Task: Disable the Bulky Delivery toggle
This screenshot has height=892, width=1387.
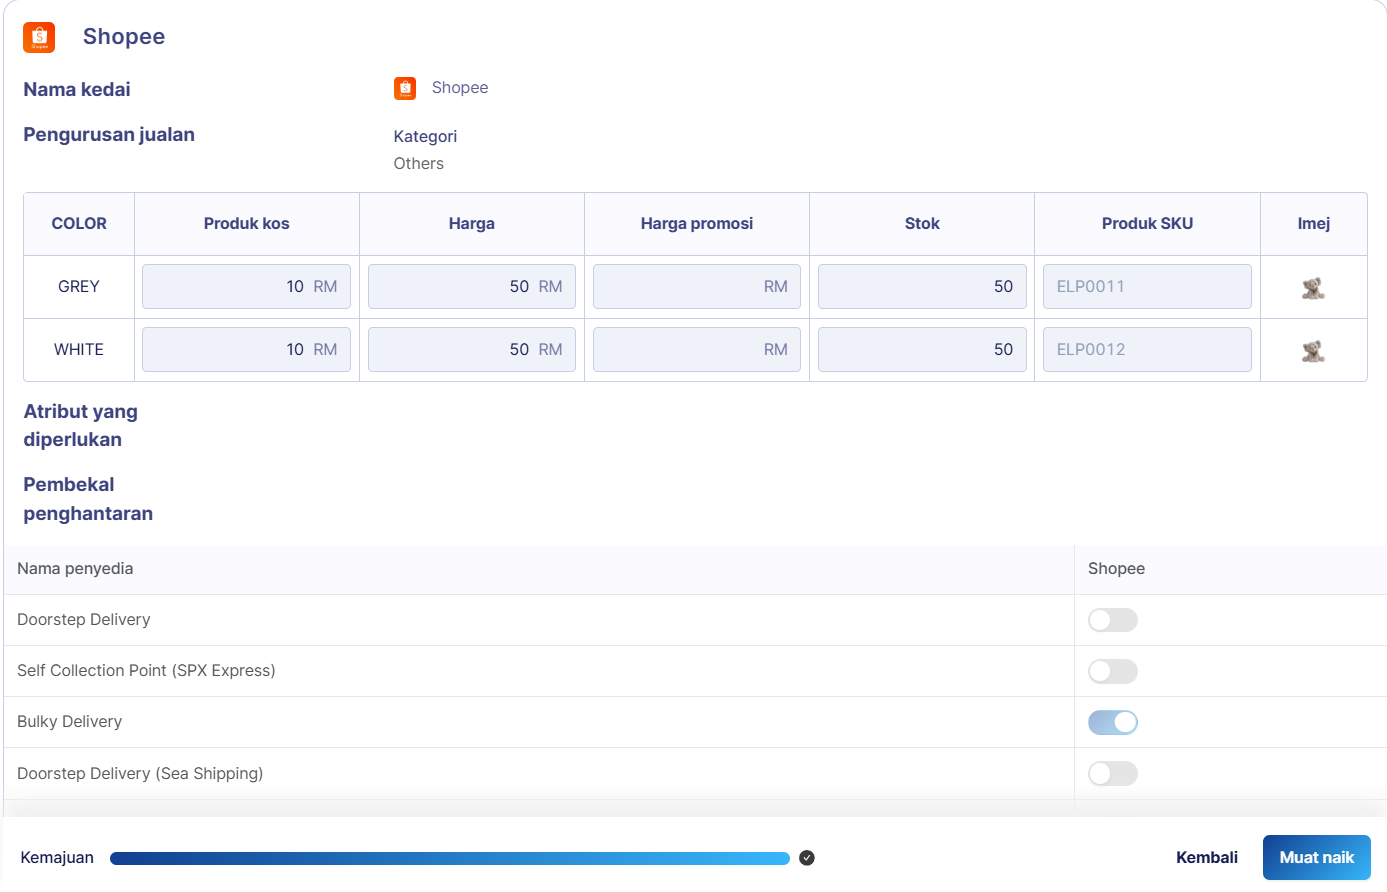Action: click(1112, 722)
